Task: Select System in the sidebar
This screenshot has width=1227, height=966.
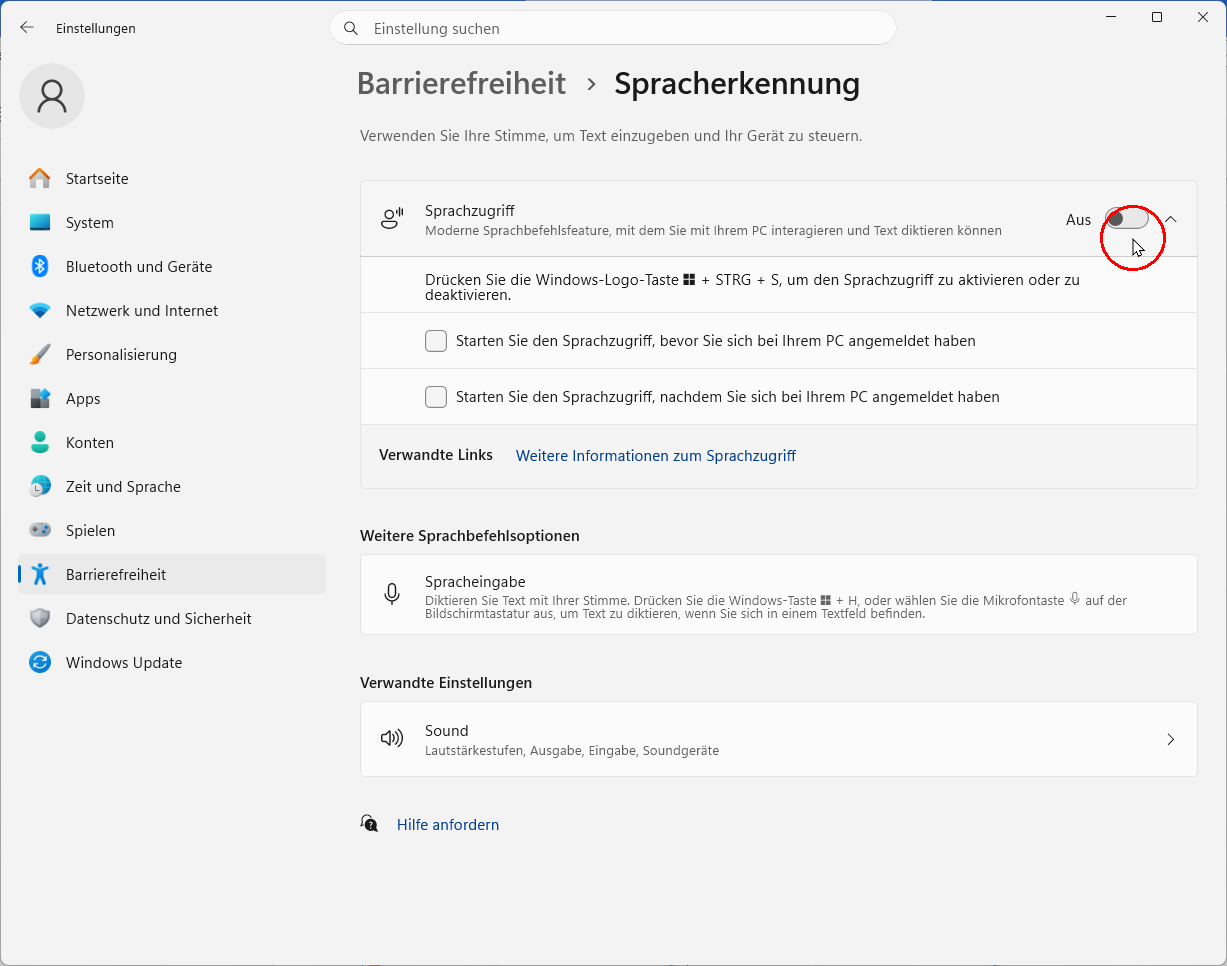Action: (x=172, y=223)
